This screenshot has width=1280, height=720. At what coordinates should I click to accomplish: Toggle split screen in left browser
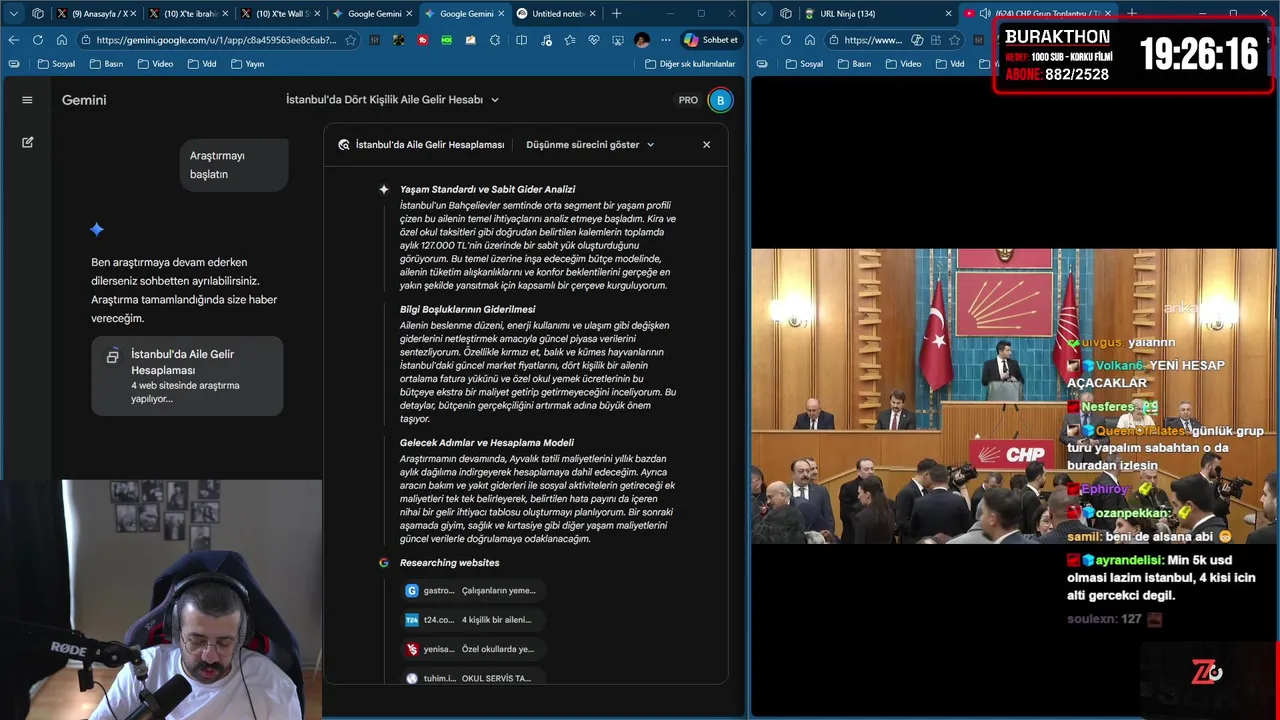[x=521, y=40]
